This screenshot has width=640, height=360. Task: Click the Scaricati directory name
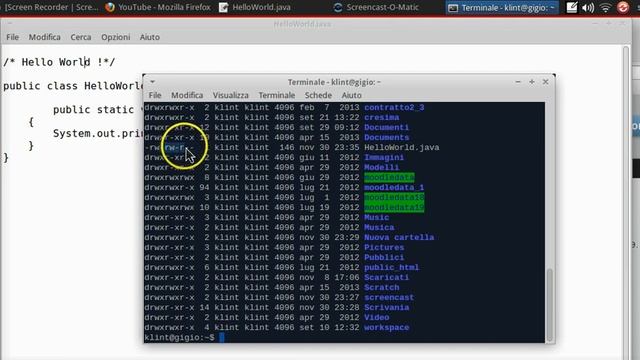coord(387,278)
